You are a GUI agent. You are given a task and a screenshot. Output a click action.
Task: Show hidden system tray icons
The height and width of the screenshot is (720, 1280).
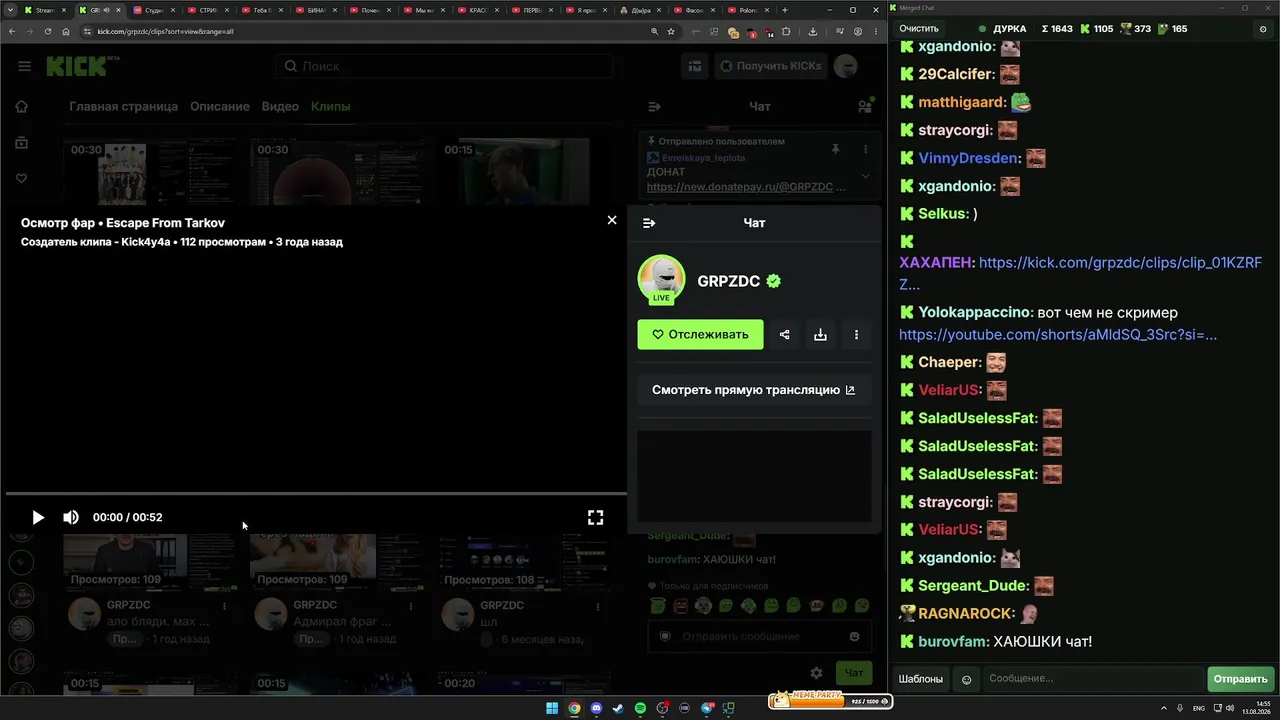pos(1163,708)
